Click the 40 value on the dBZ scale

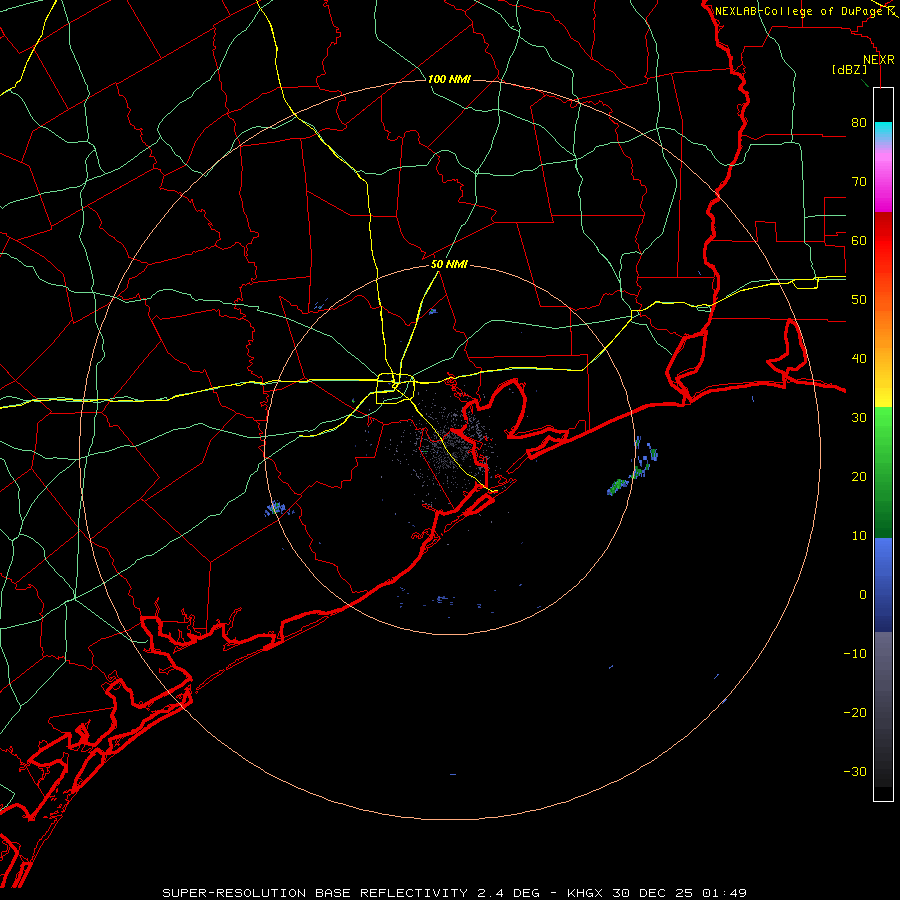pos(859,359)
